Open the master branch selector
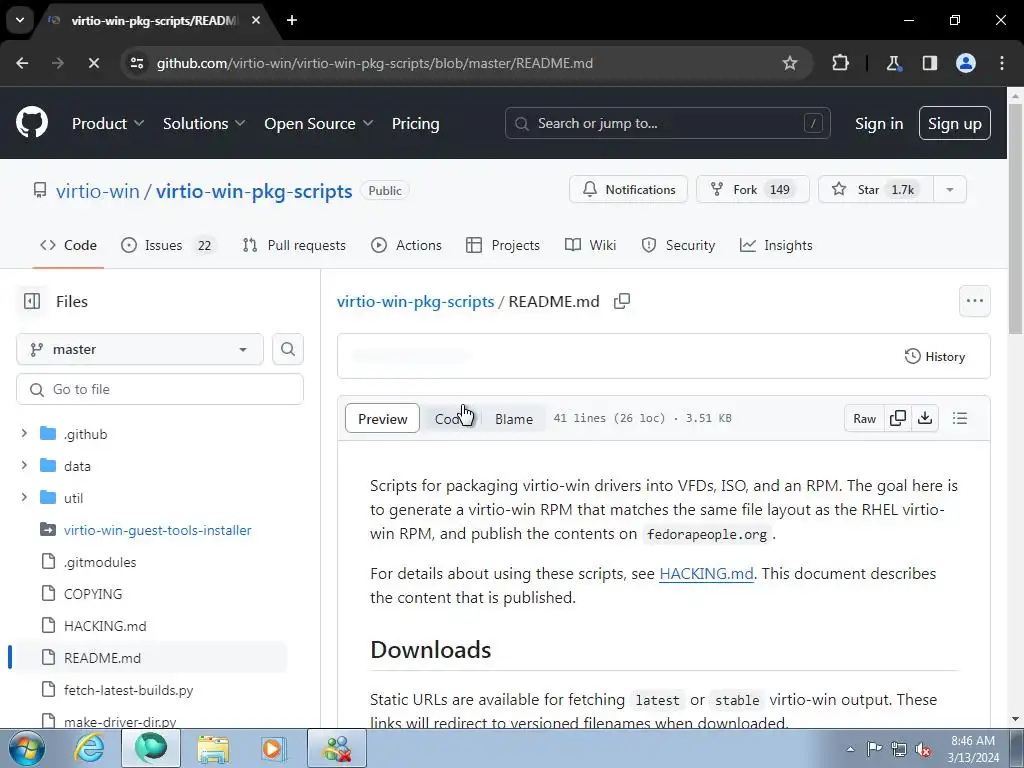 point(140,349)
